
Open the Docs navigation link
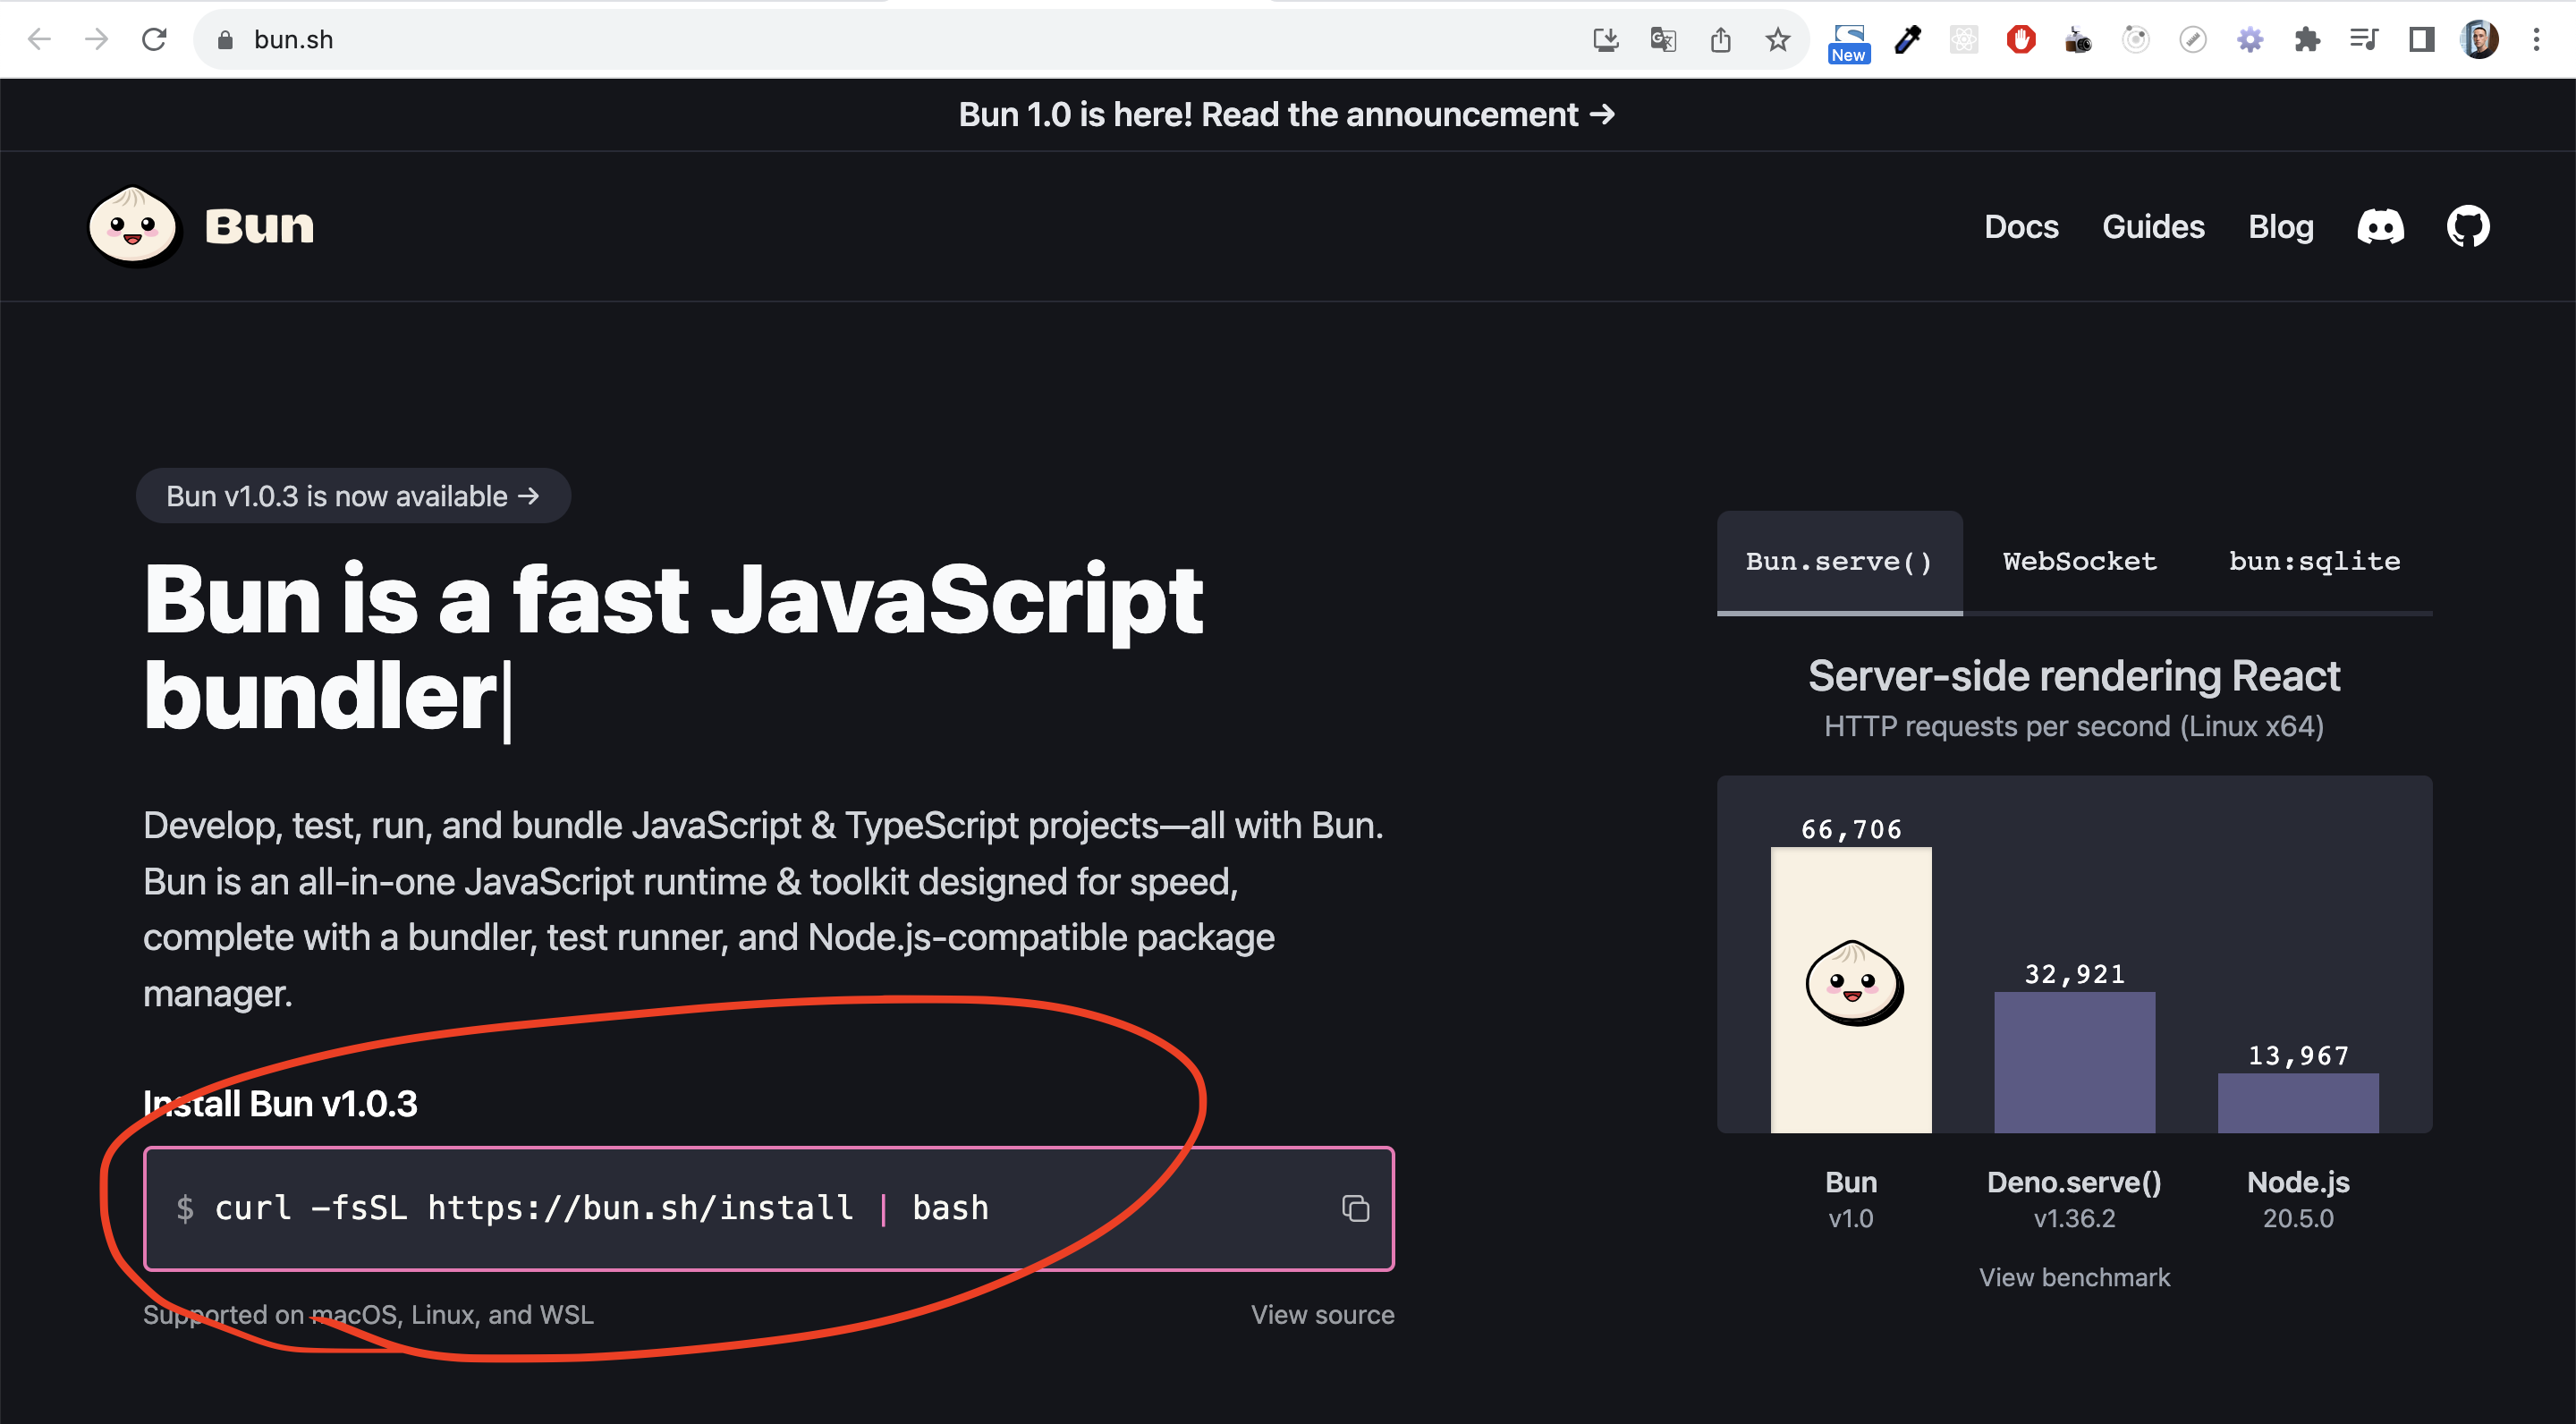coord(2021,227)
